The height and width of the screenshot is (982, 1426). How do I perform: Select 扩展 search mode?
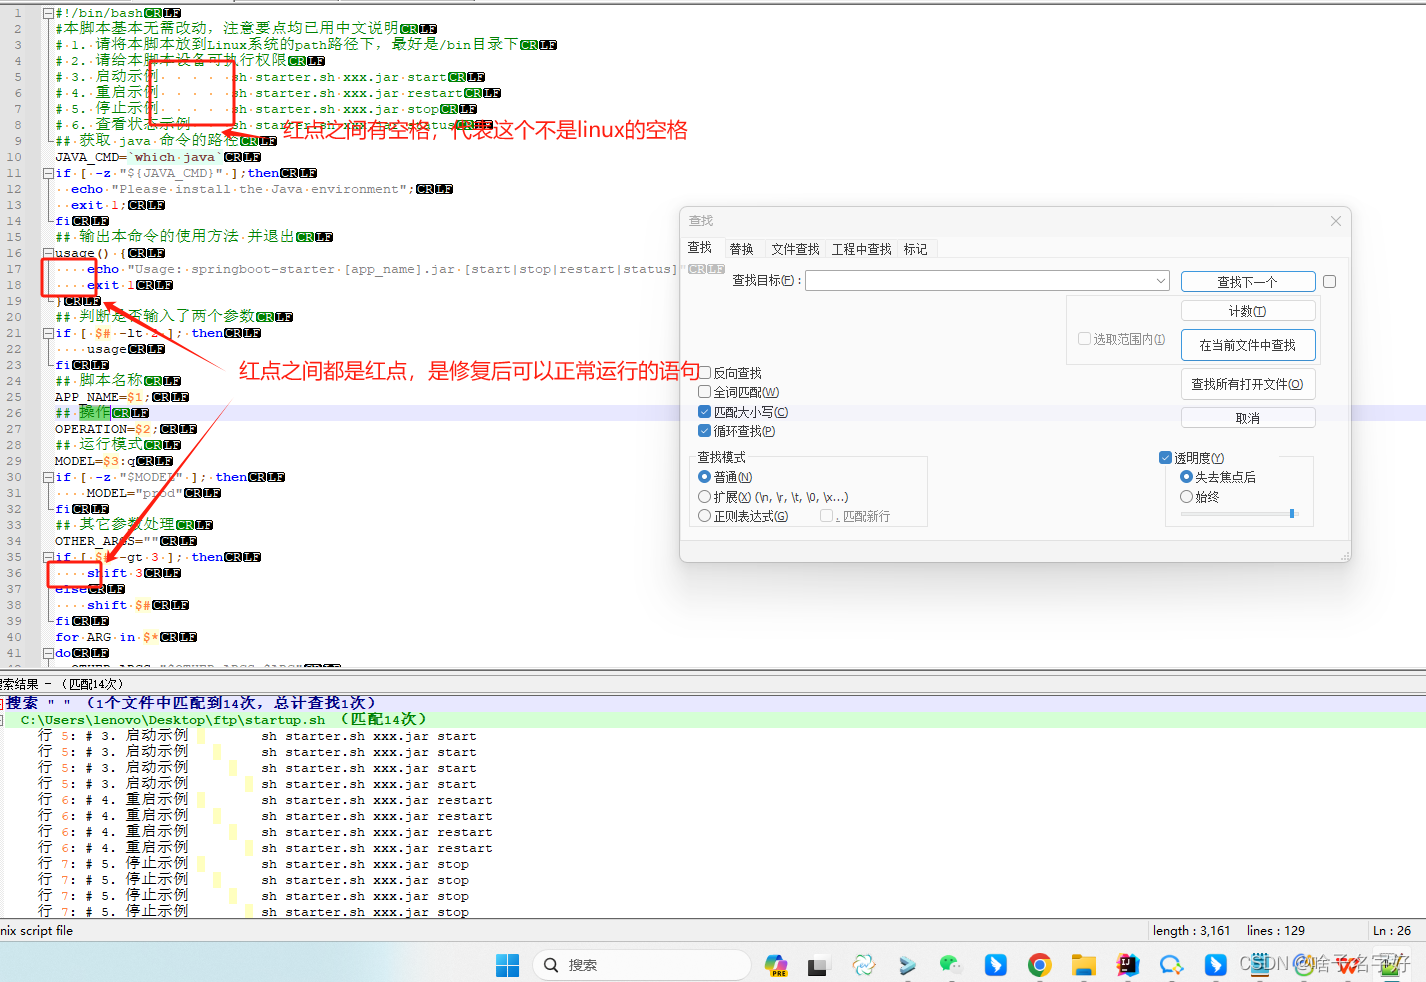pos(705,497)
